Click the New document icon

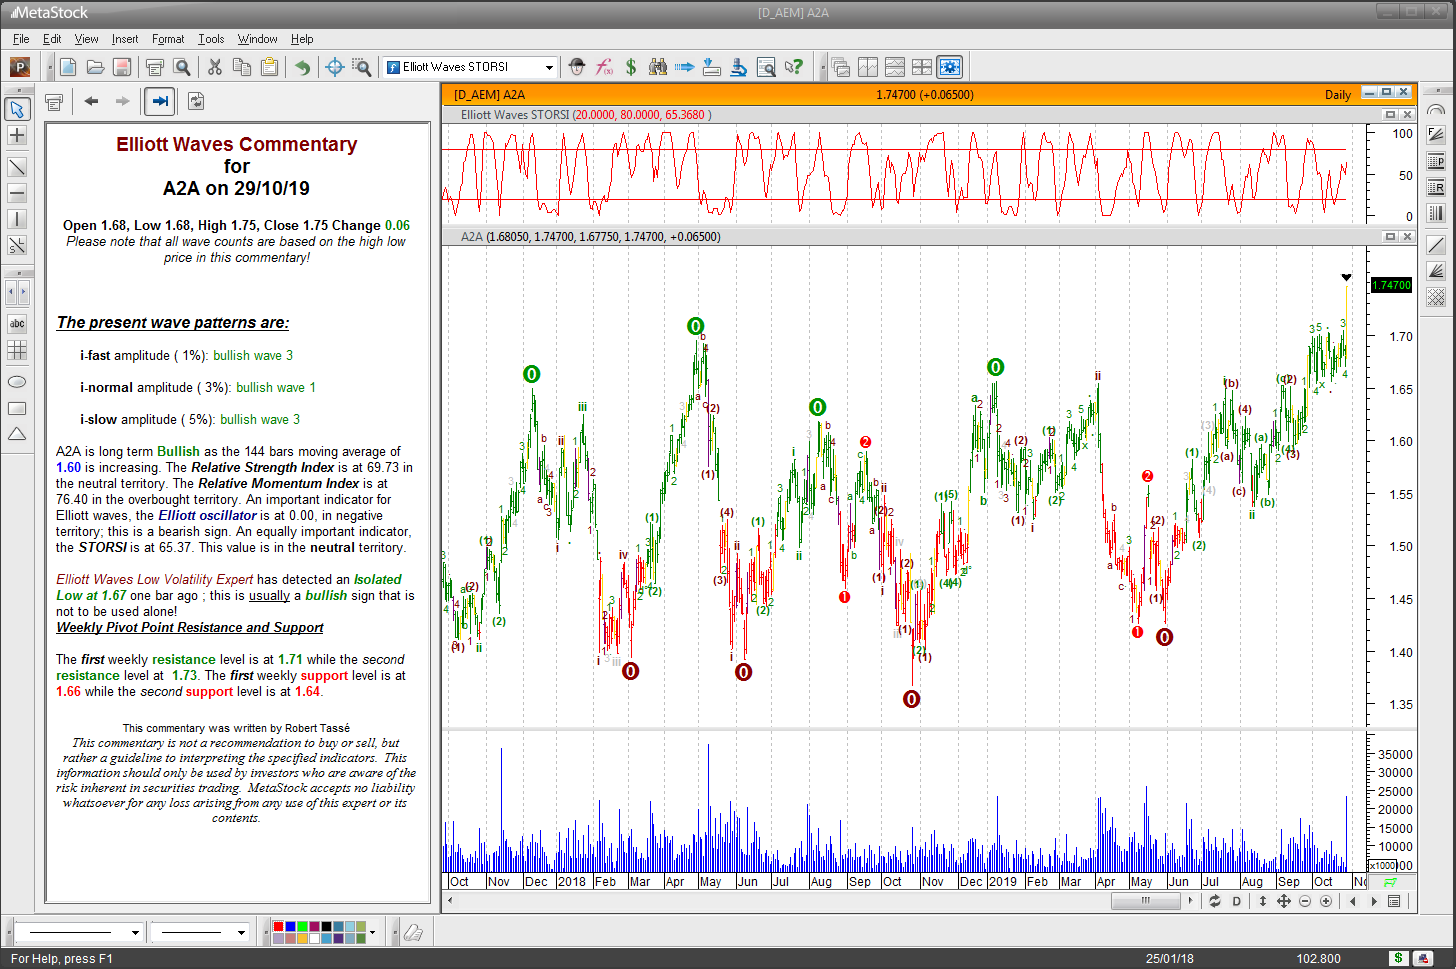click(x=68, y=67)
